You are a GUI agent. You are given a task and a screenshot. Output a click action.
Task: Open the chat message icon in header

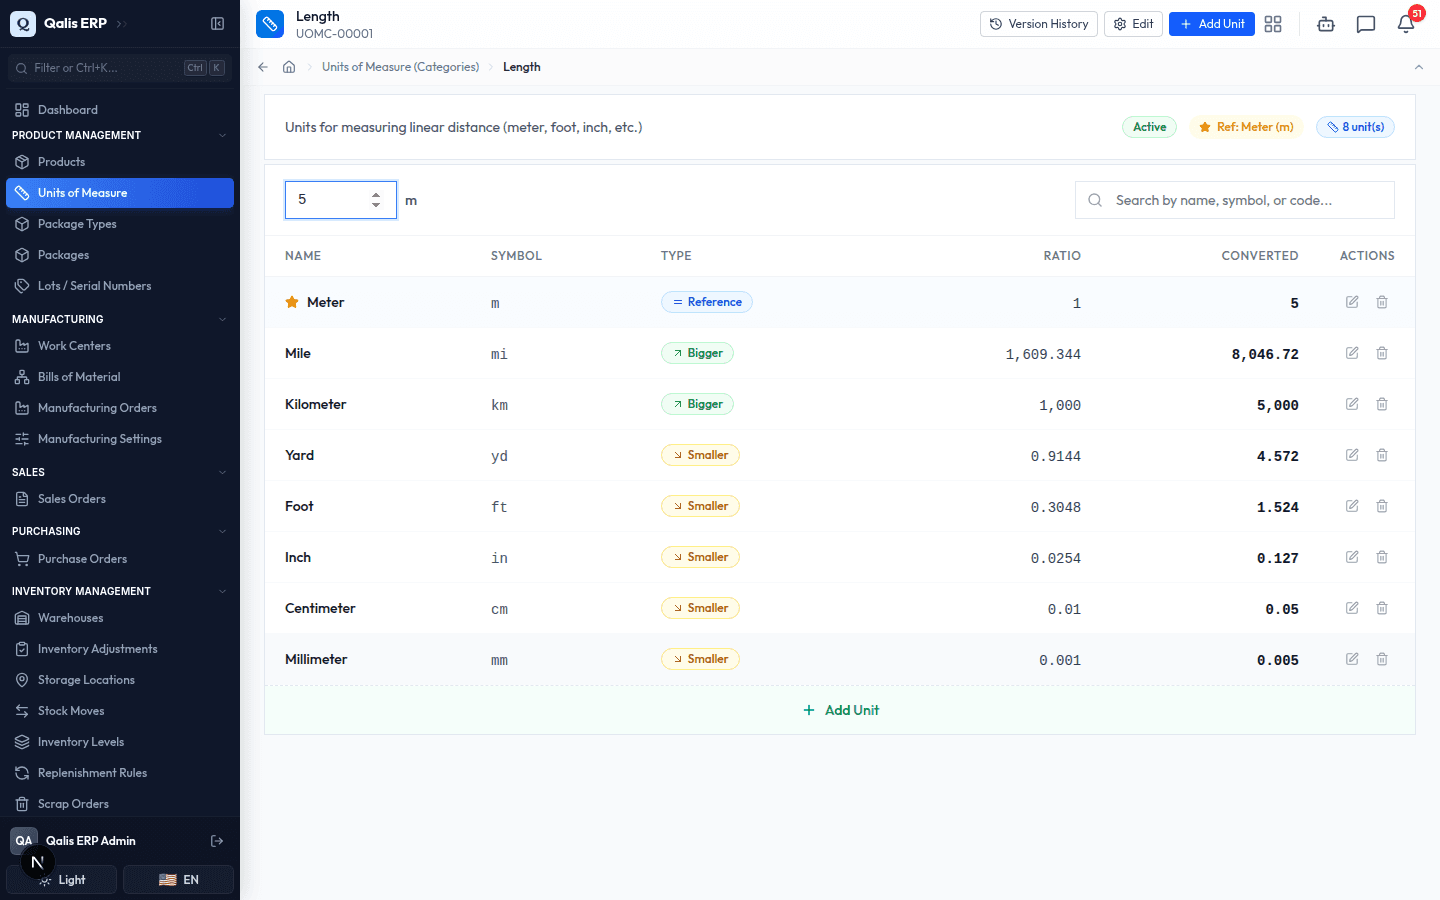coord(1366,24)
